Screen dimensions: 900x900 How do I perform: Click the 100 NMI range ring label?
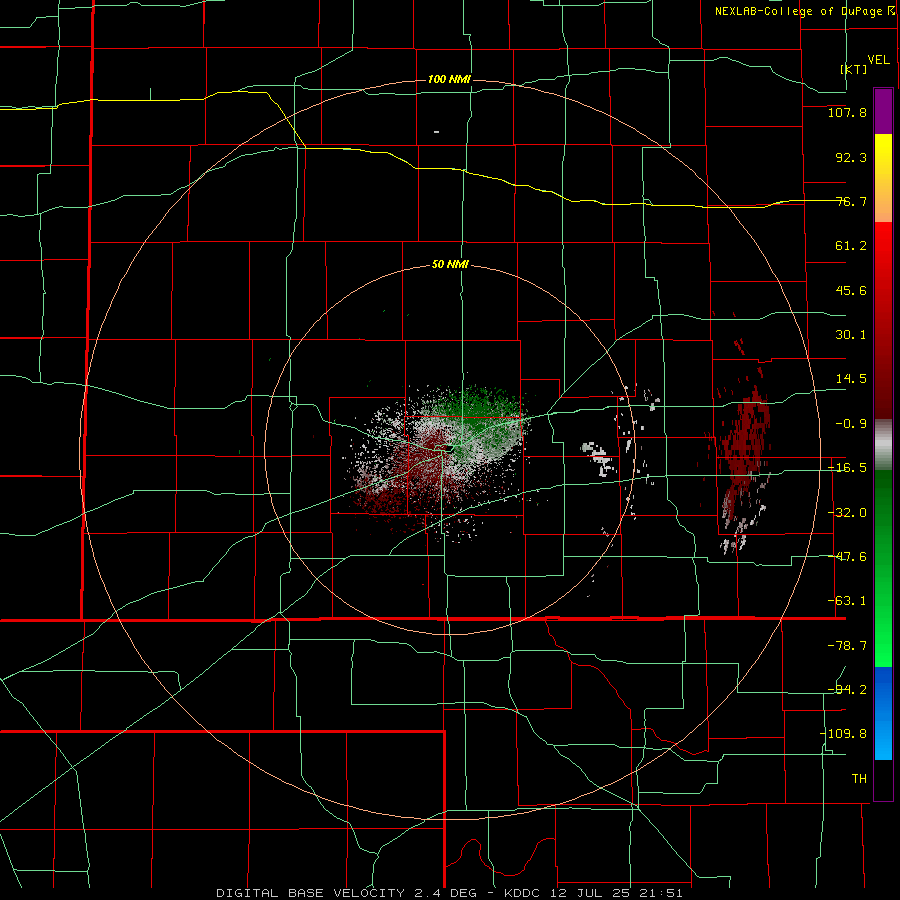[x=449, y=79]
